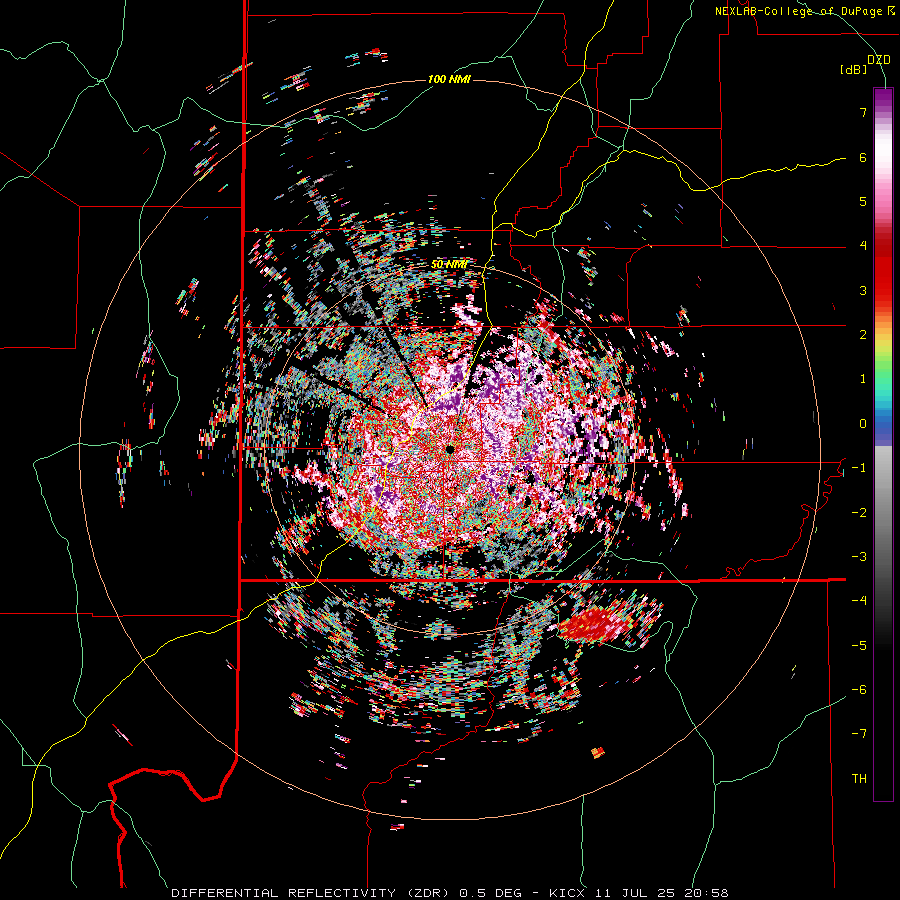Select the 1 dB scale value
This screenshot has height=900, width=900.
pyautogui.click(x=863, y=379)
